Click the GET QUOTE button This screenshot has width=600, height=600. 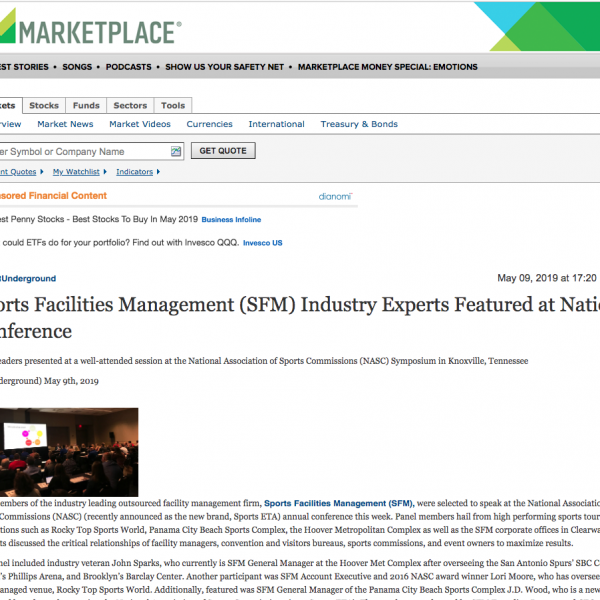[x=223, y=151]
